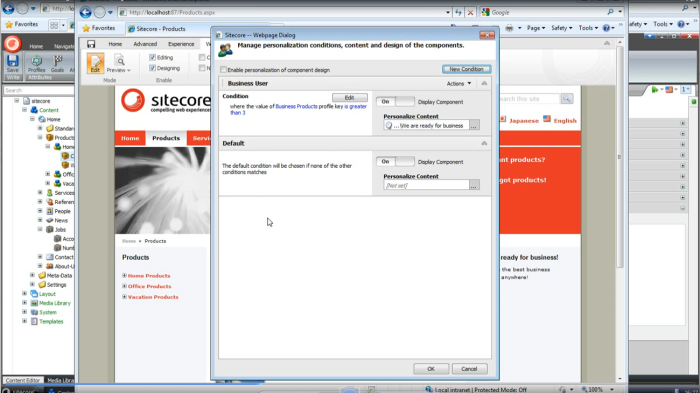Toggle Business User Display Component switch
The image size is (700, 393).
point(395,102)
